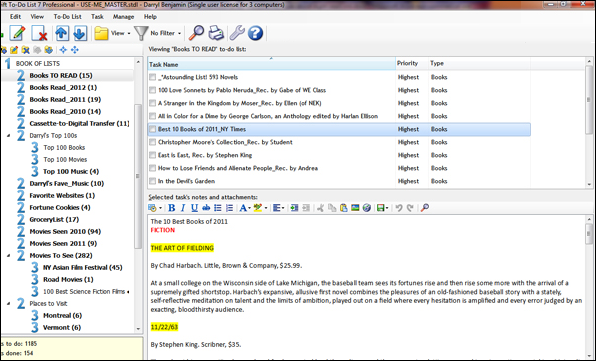Apply numbered list in notes toolbar

pyautogui.click(x=229, y=207)
